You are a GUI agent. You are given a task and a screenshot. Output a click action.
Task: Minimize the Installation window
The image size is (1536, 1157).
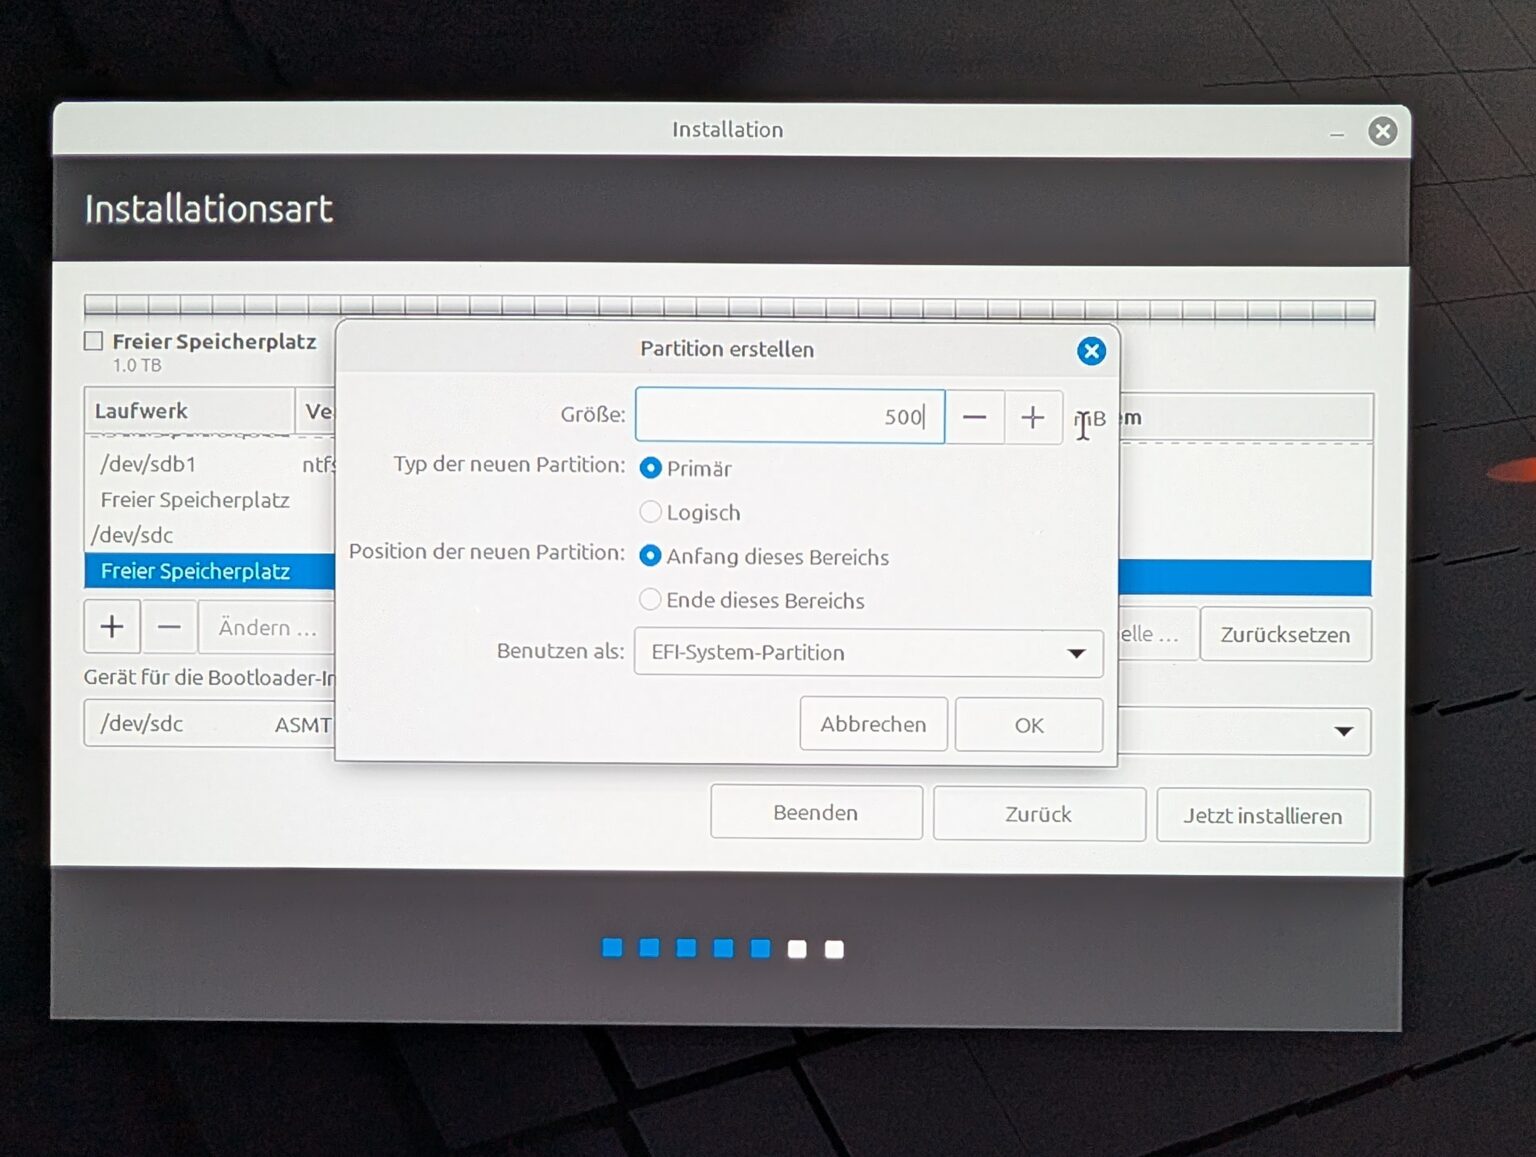point(1336,133)
